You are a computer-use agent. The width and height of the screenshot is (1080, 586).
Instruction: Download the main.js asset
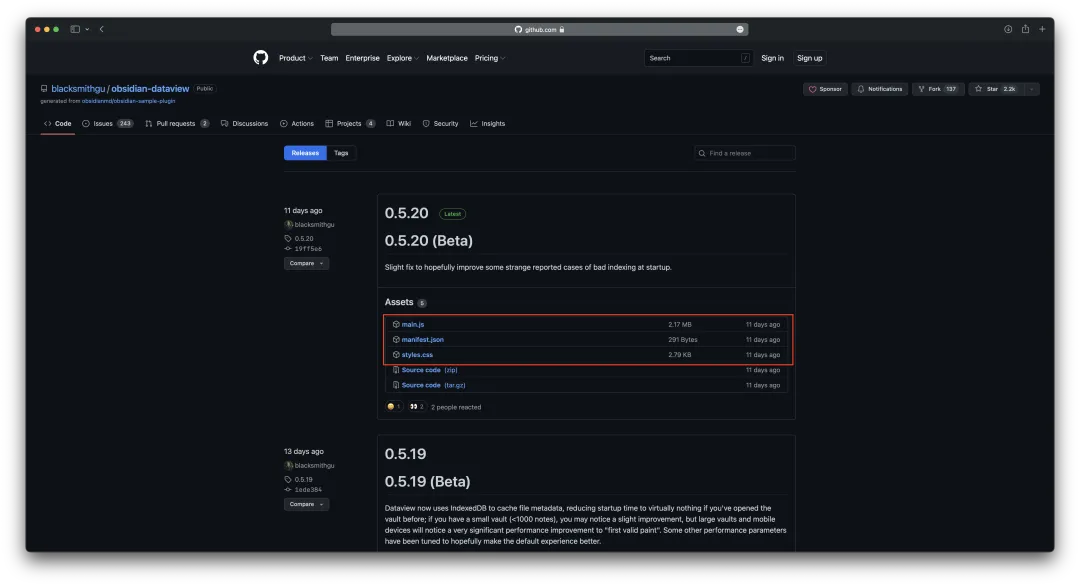pyautogui.click(x=413, y=324)
